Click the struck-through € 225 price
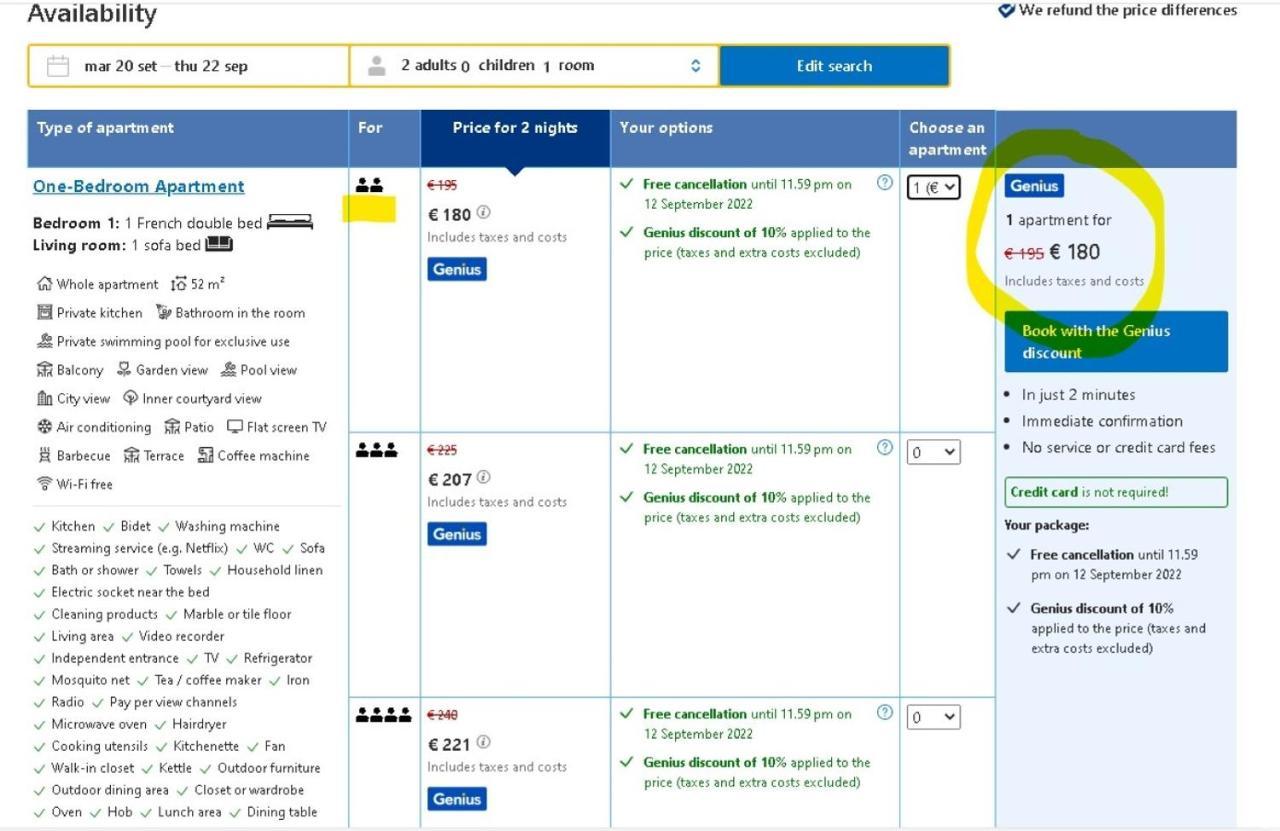The image size is (1280, 831). [x=442, y=450]
